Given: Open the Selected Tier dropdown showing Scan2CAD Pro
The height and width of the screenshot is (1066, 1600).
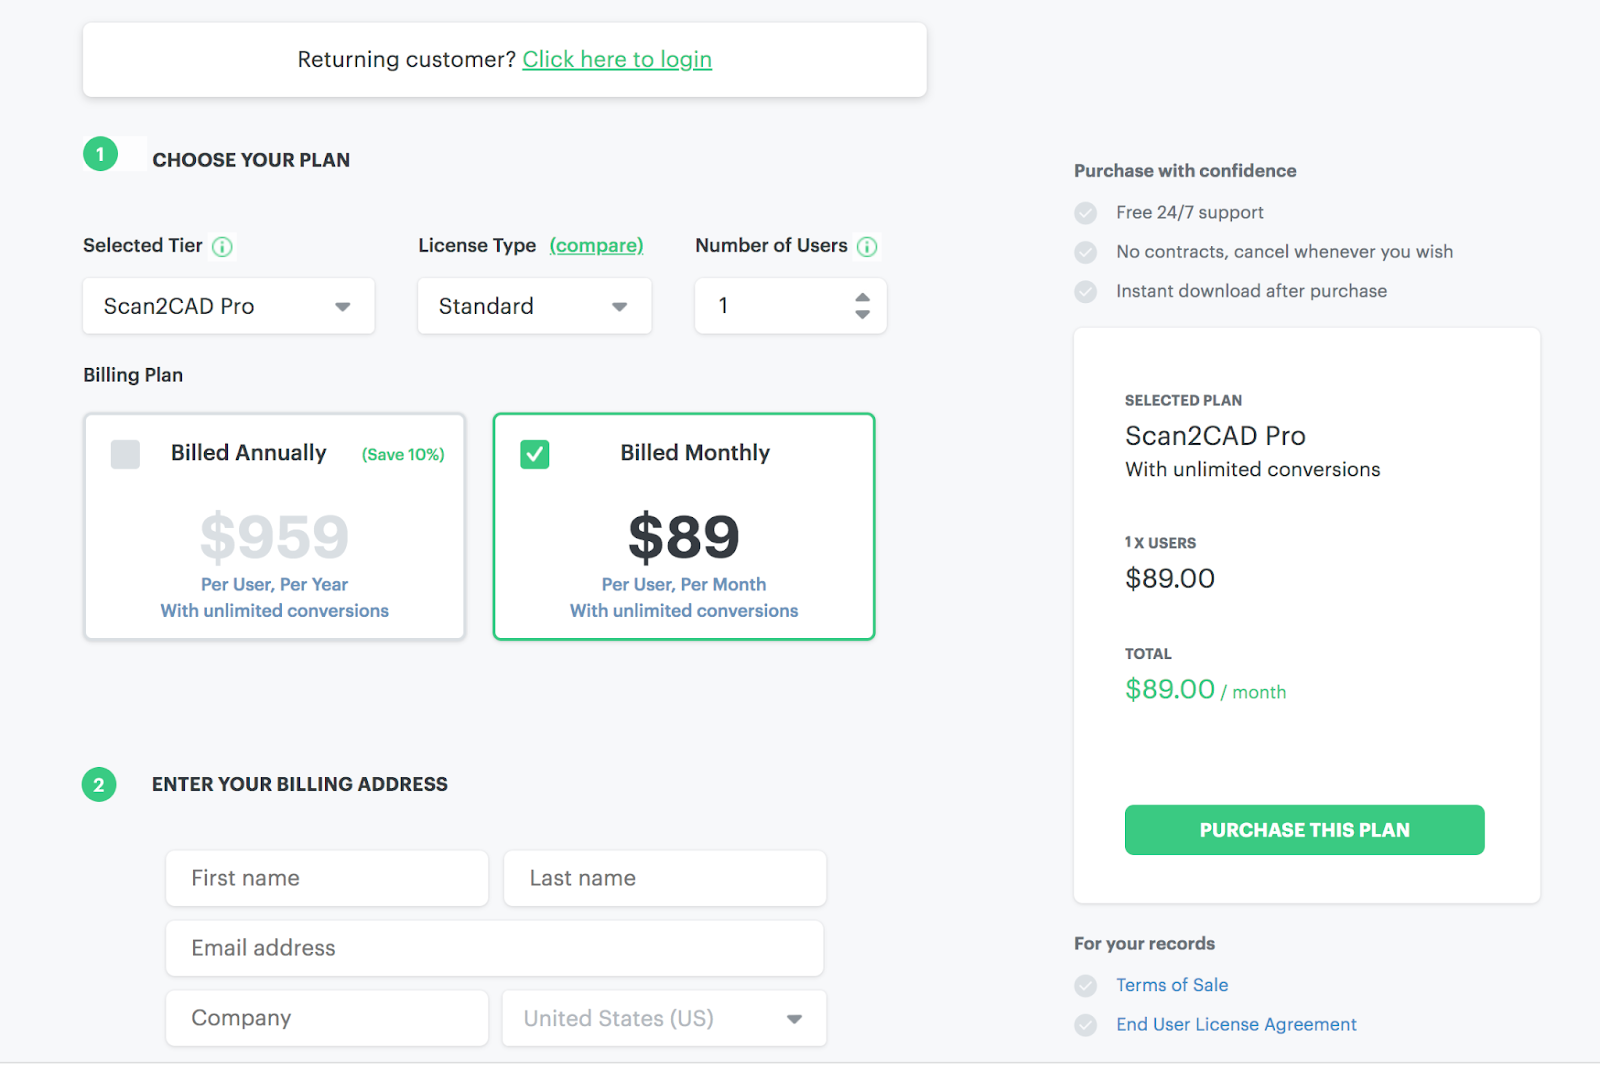Looking at the screenshot, I should (228, 306).
